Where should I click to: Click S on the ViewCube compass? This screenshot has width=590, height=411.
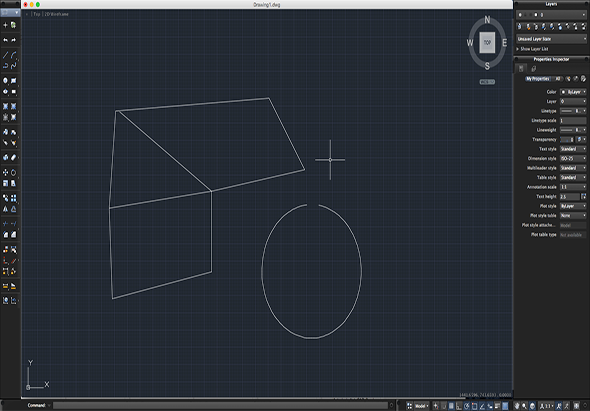(487, 66)
